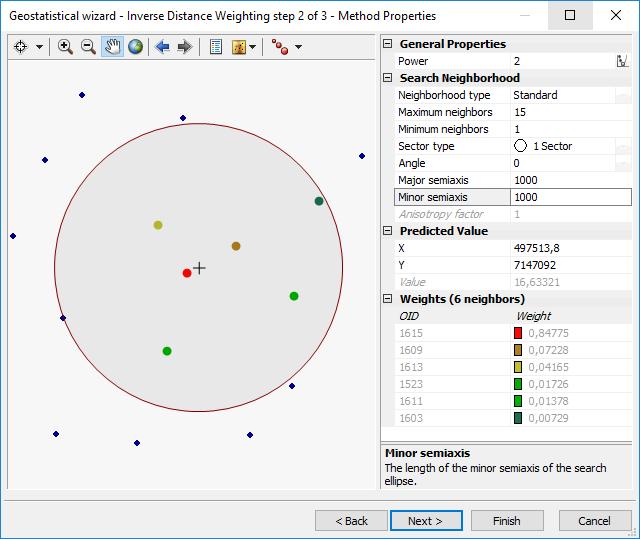This screenshot has height=539, width=640.
Task: Click the Full Extent globe icon
Action: 136,47
